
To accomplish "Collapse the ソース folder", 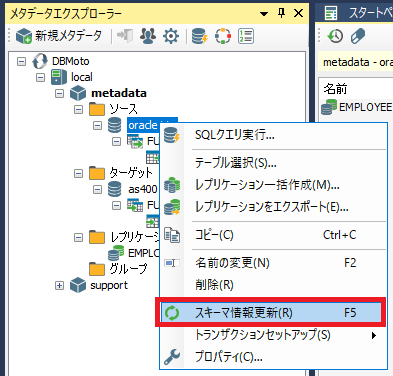I will tap(78, 109).
